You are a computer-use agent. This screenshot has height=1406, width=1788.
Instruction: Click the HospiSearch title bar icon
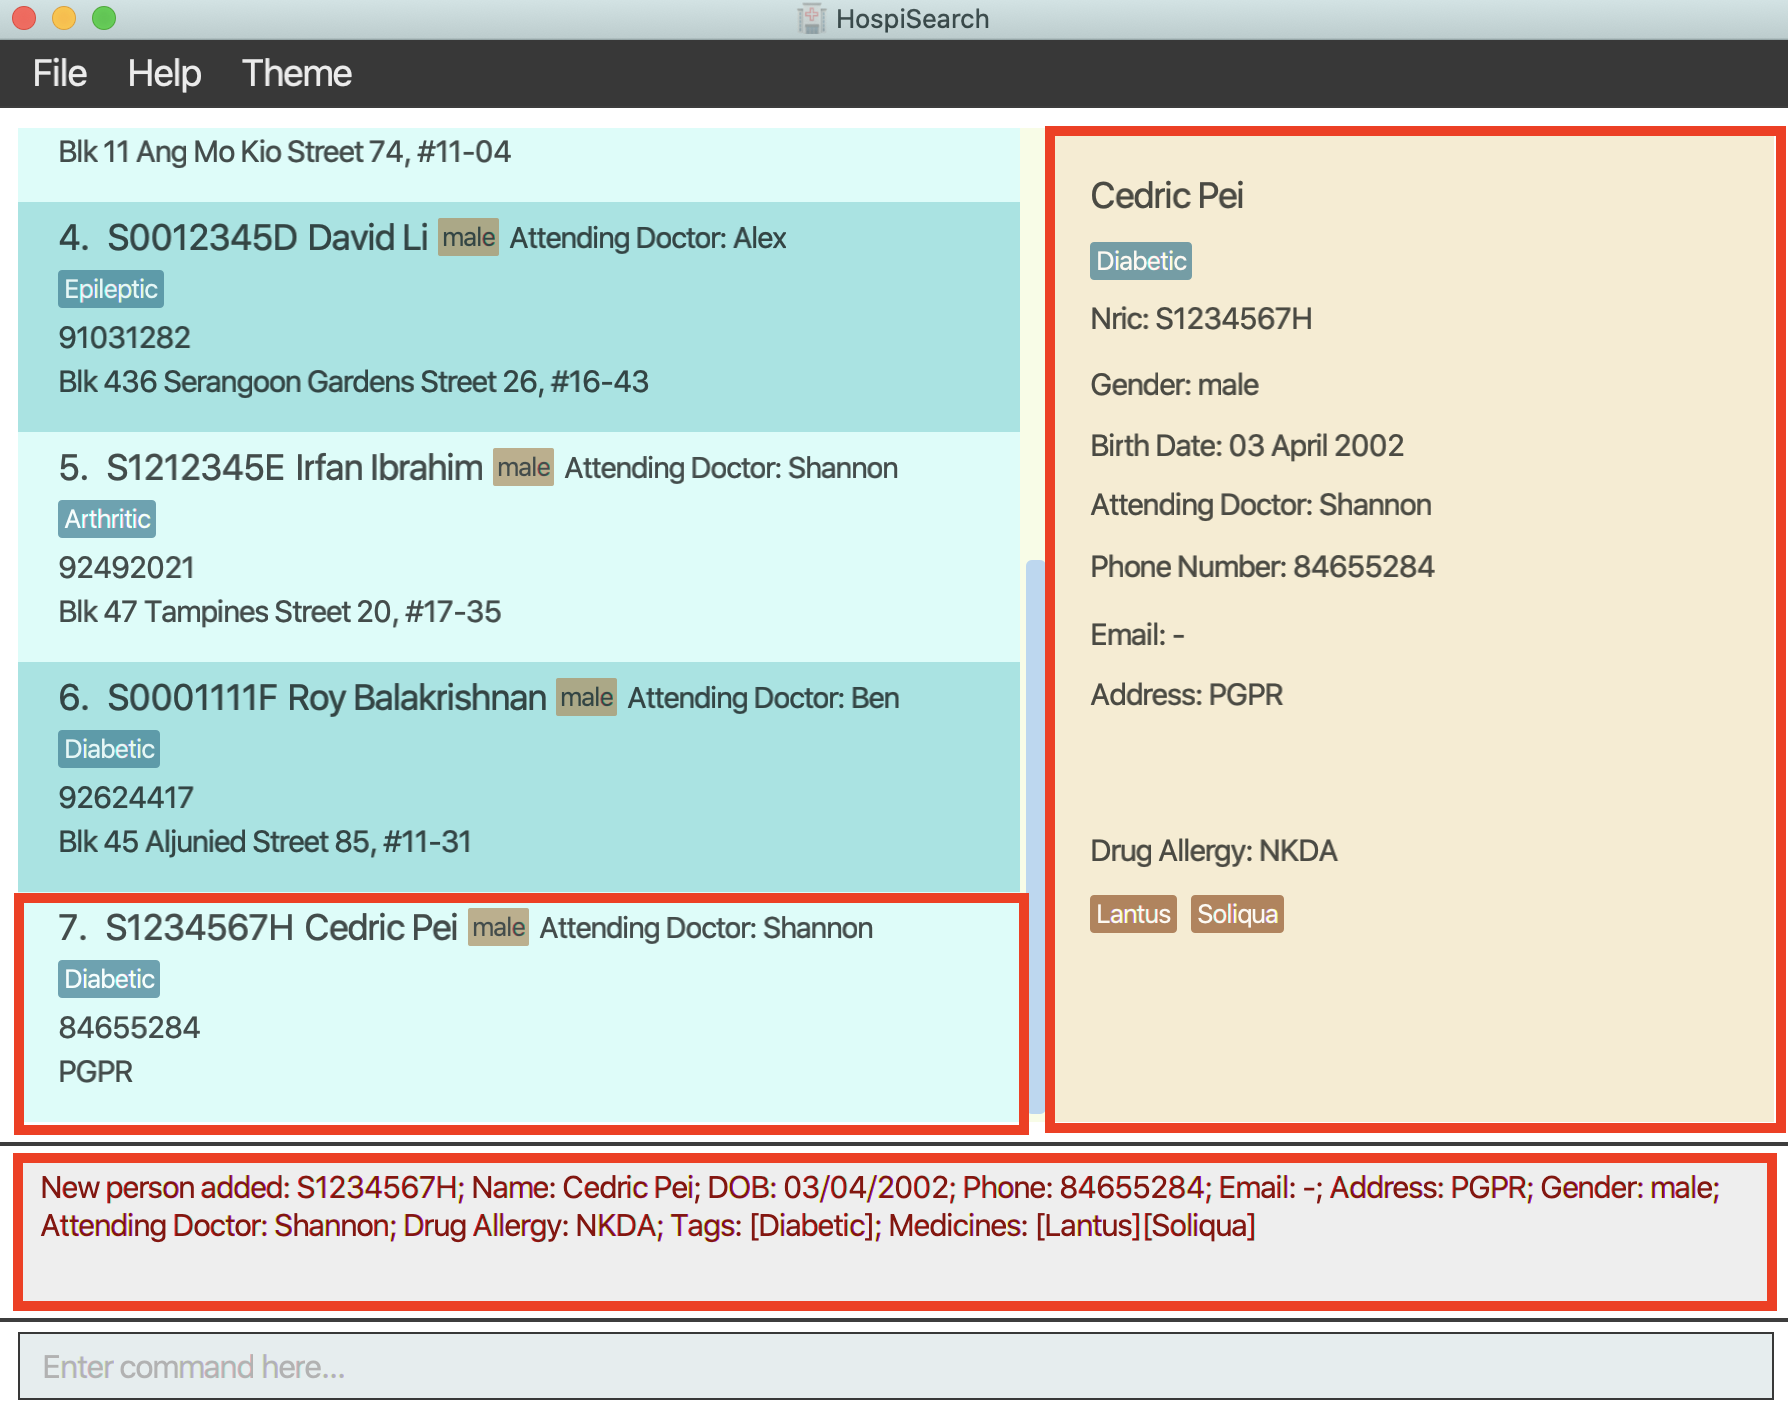(811, 18)
